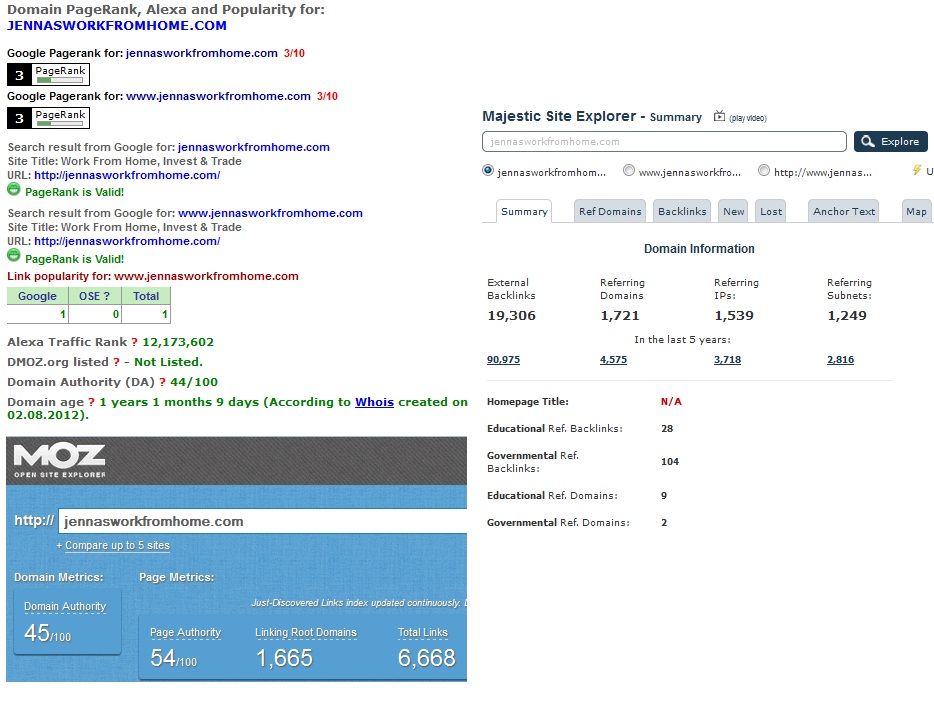Switch to the Backlinks tab
Image resolution: width=934 pixels, height=704 pixels.
point(682,211)
